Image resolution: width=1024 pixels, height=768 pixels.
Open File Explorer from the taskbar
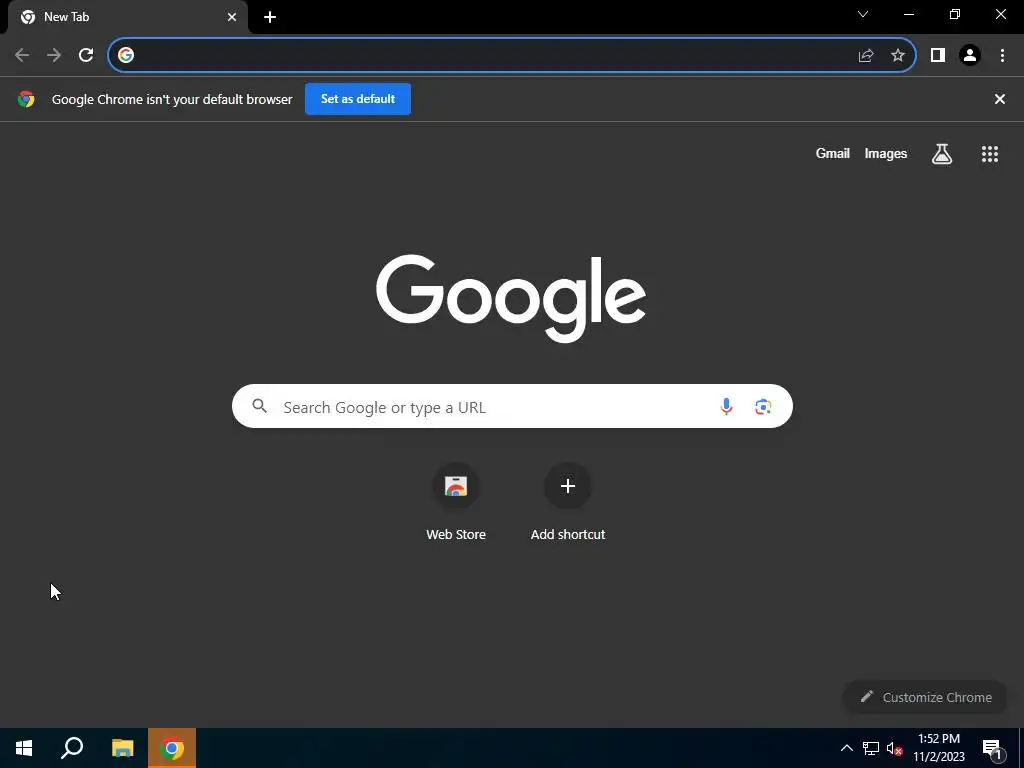click(122, 748)
